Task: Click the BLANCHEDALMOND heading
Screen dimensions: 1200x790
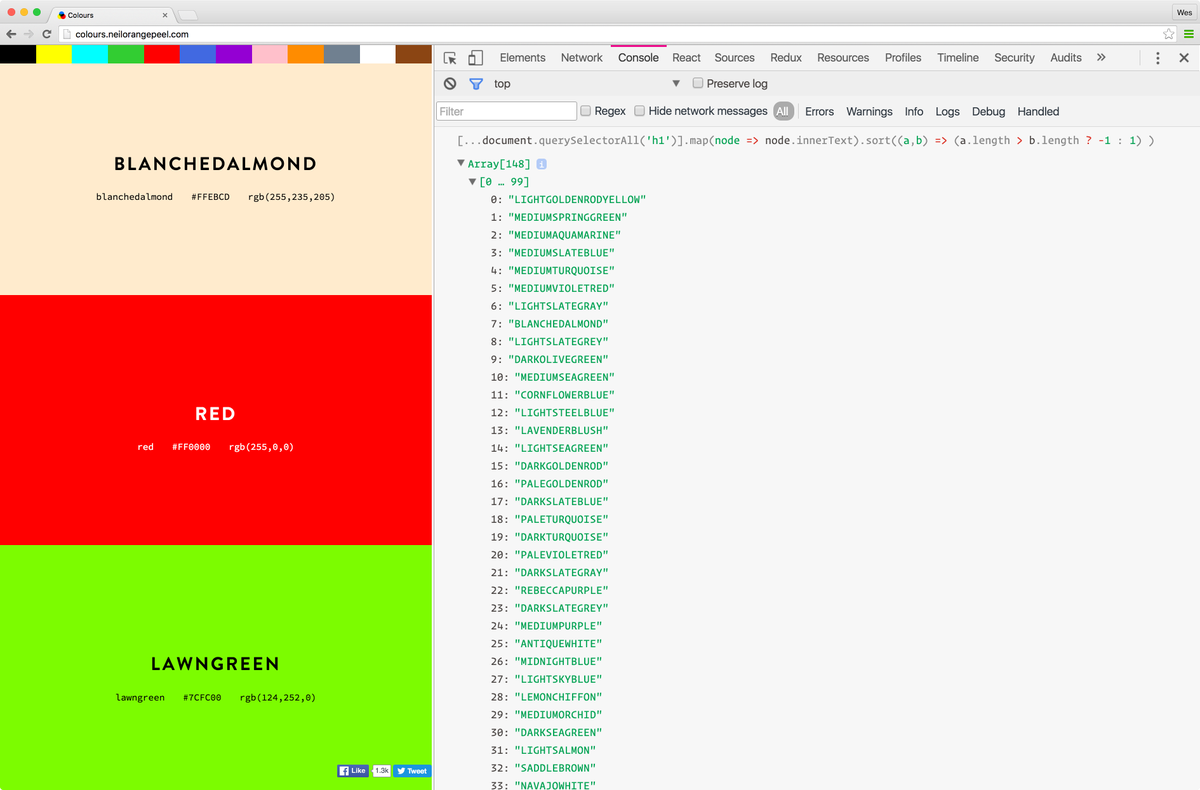Action: (x=215, y=164)
